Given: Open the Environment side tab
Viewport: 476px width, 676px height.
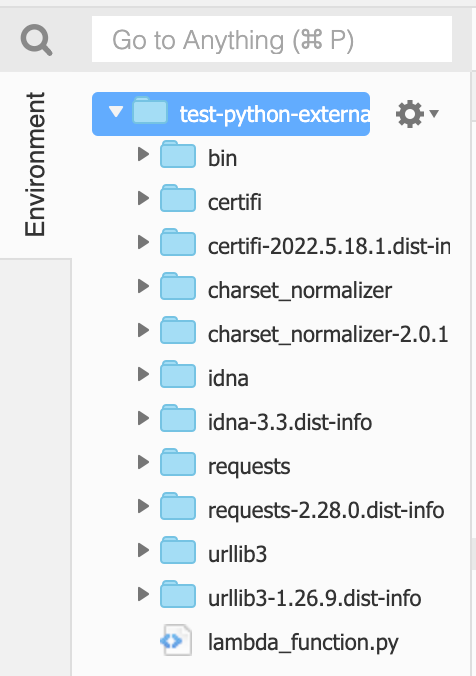Looking at the screenshot, I should pyautogui.click(x=35, y=165).
